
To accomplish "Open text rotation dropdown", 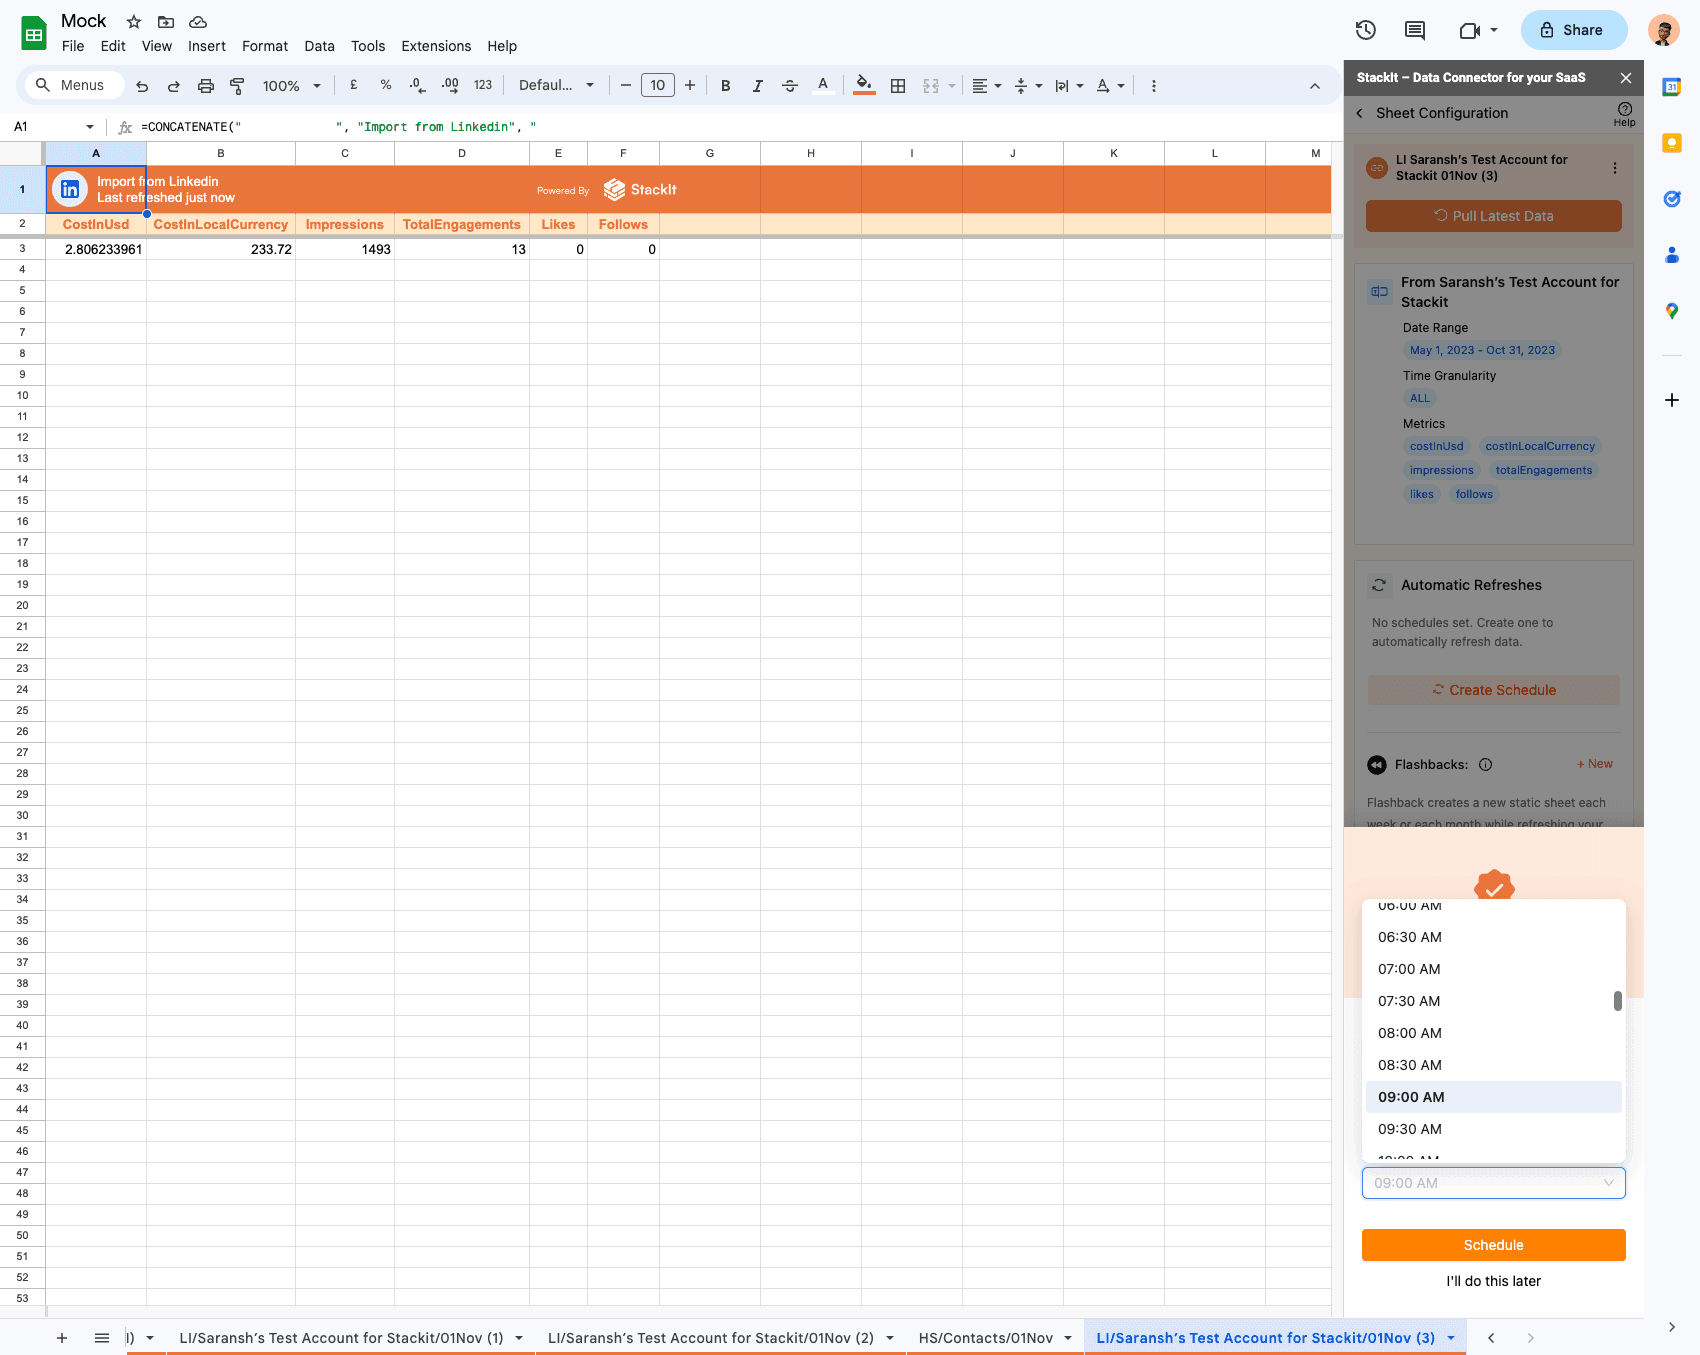I will click(1110, 86).
